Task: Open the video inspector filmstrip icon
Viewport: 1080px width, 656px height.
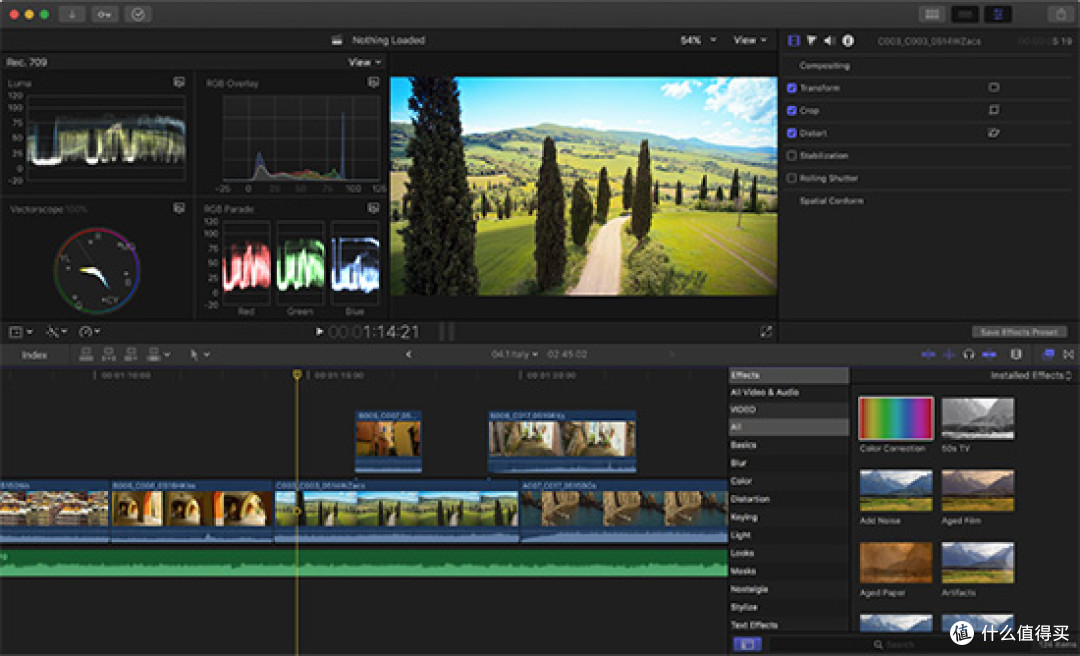Action: click(x=793, y=41)
